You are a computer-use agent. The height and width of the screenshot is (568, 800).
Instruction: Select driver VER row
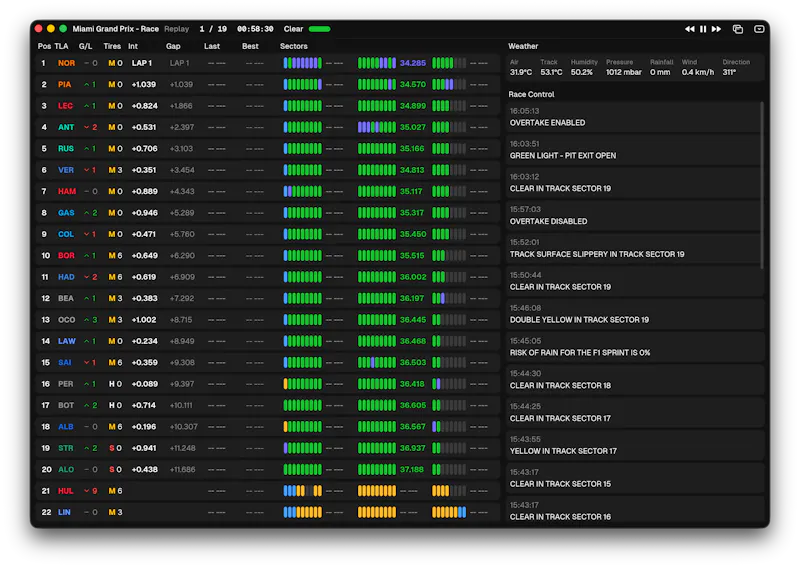click(x=267, y=170)
